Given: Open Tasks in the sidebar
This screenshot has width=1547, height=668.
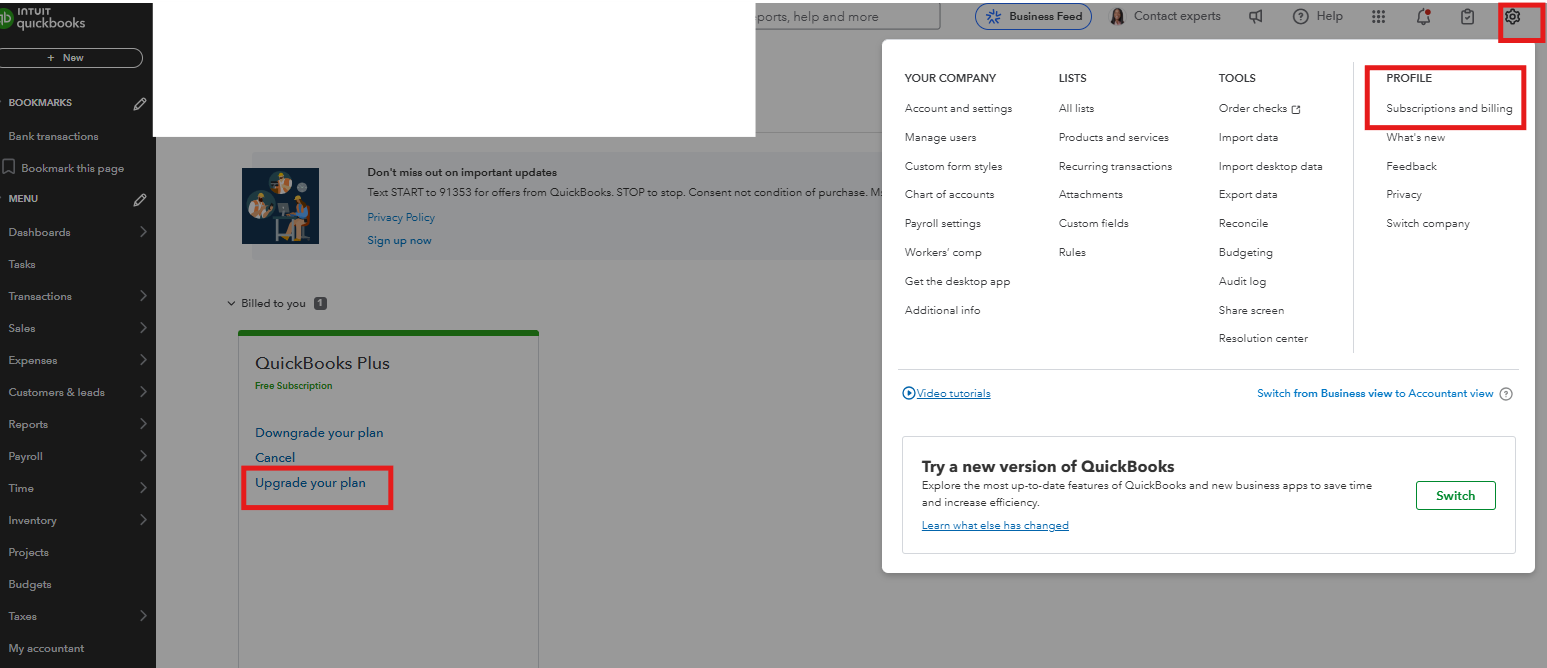Looking at the screenshot, I should click(x=22, y=264).
